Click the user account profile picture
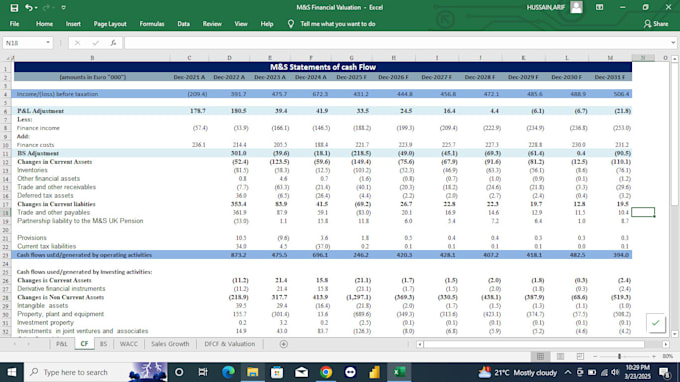Screen dimensions: 680x382 pyautogui.click(x=576, y=7)
